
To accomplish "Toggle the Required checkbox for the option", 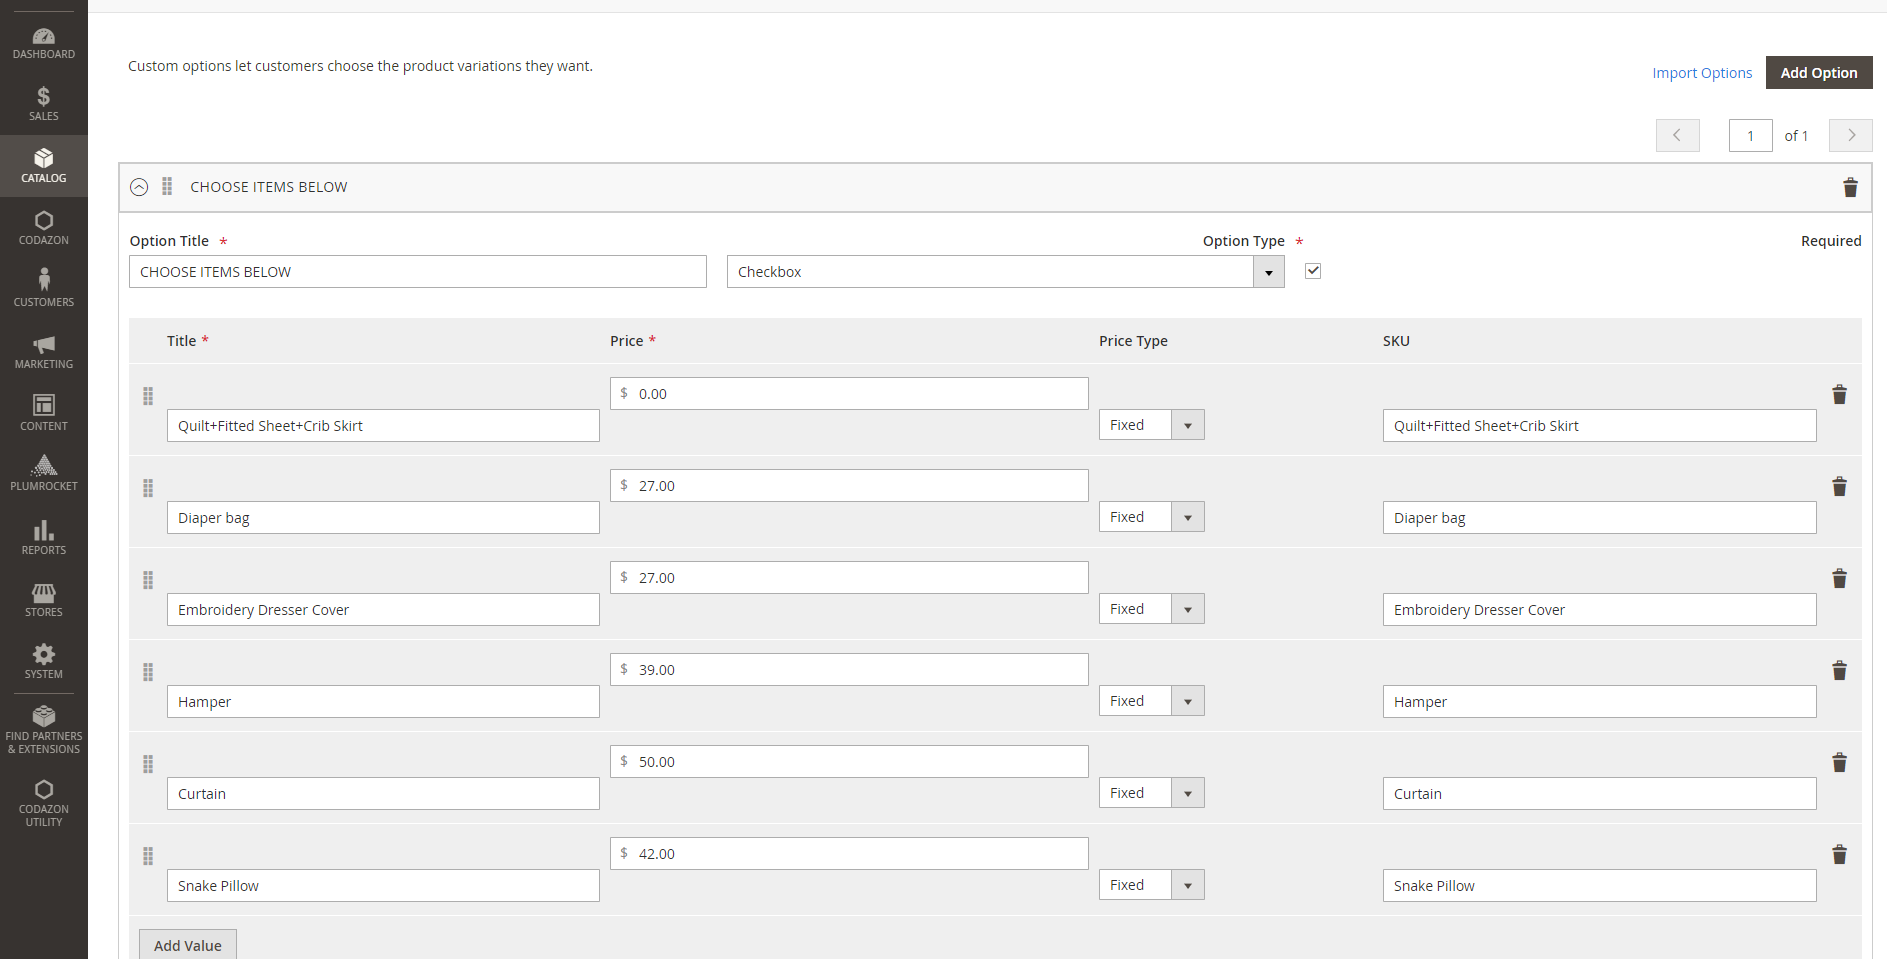I will (1313, 271).
